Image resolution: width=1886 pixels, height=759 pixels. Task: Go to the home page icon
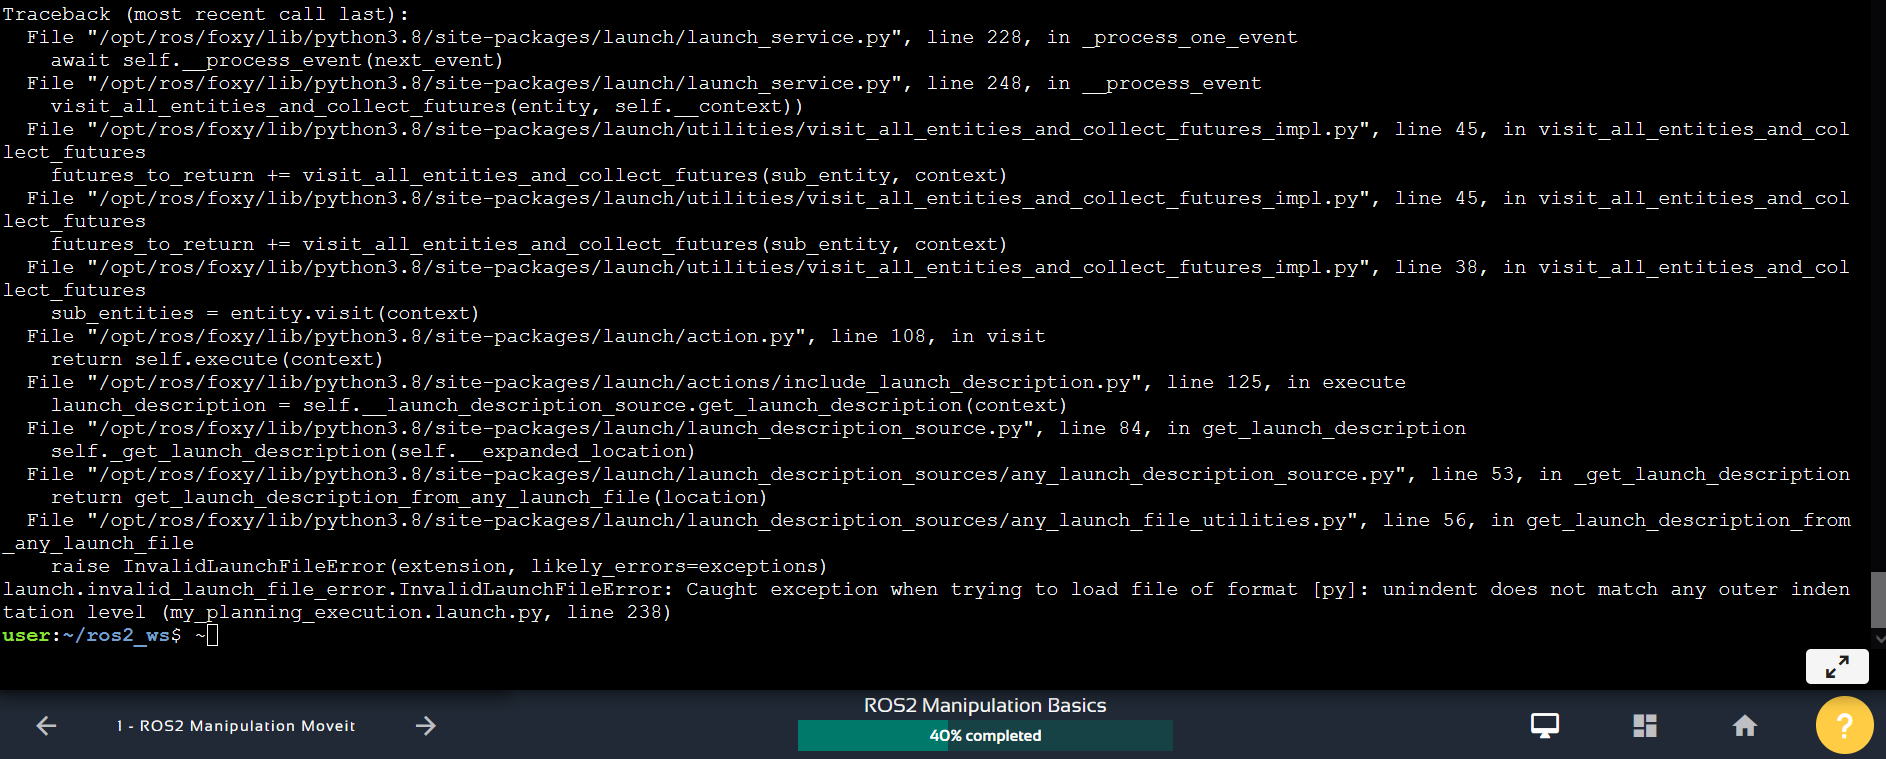coord(1745,726)
